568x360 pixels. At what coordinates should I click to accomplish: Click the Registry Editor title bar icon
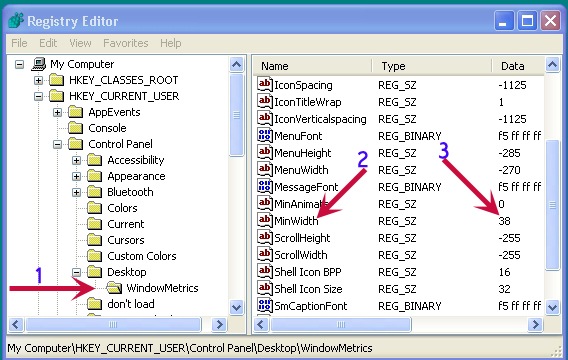[x=16, y=20]
